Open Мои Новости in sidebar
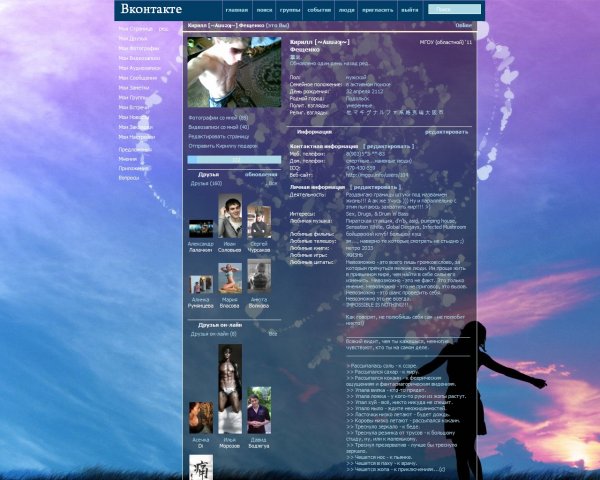Screen dimensions: 600x480 tap(134, 117)
